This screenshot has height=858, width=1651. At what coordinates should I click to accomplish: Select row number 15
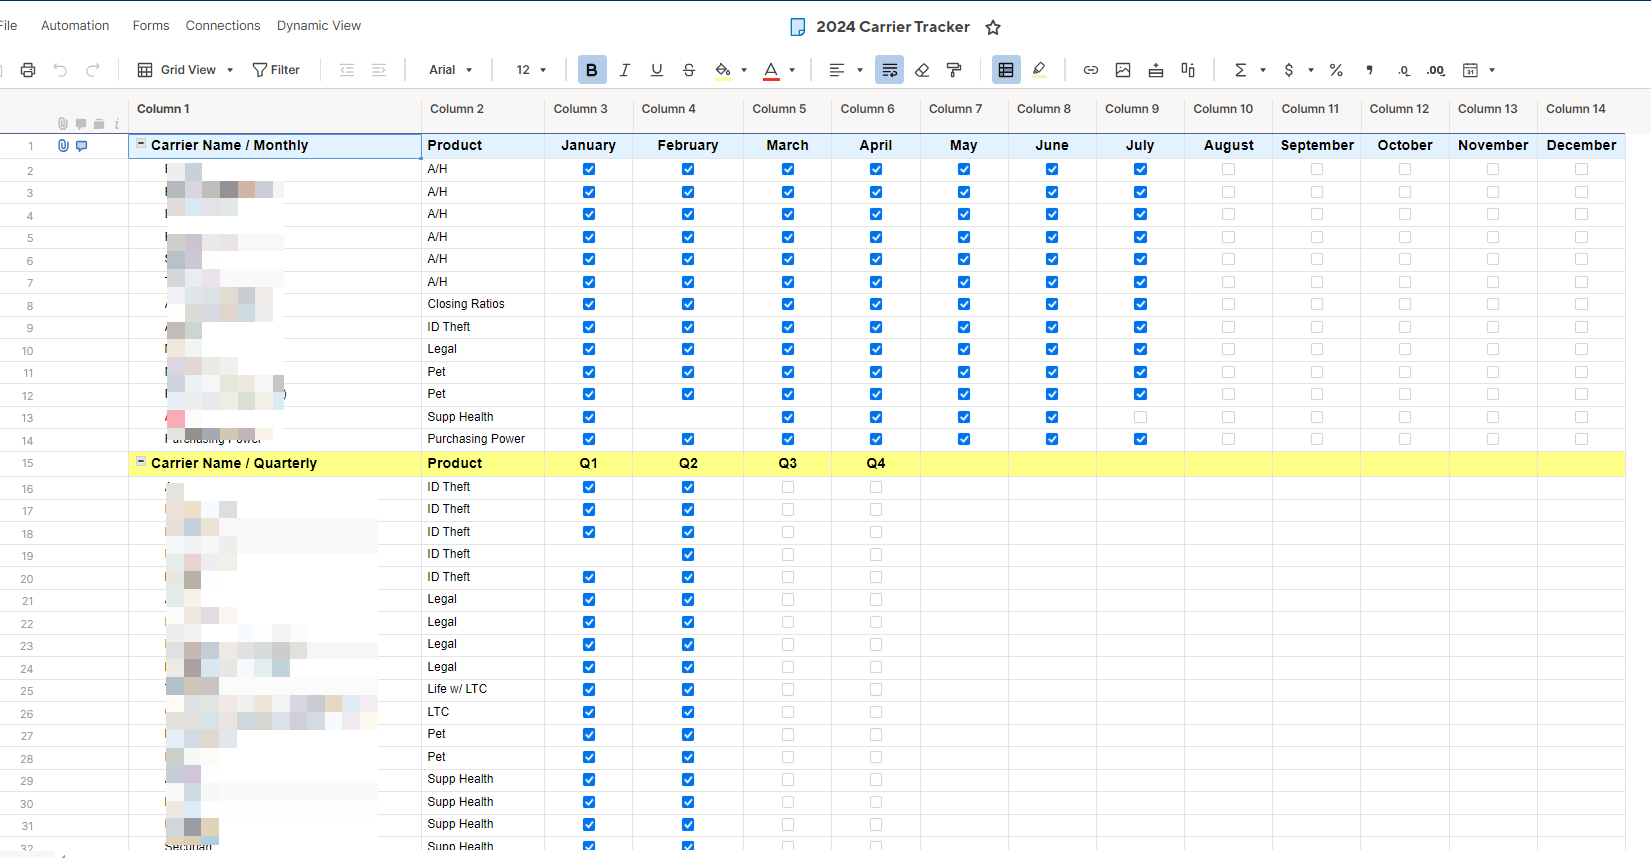[x=28, y=464]
